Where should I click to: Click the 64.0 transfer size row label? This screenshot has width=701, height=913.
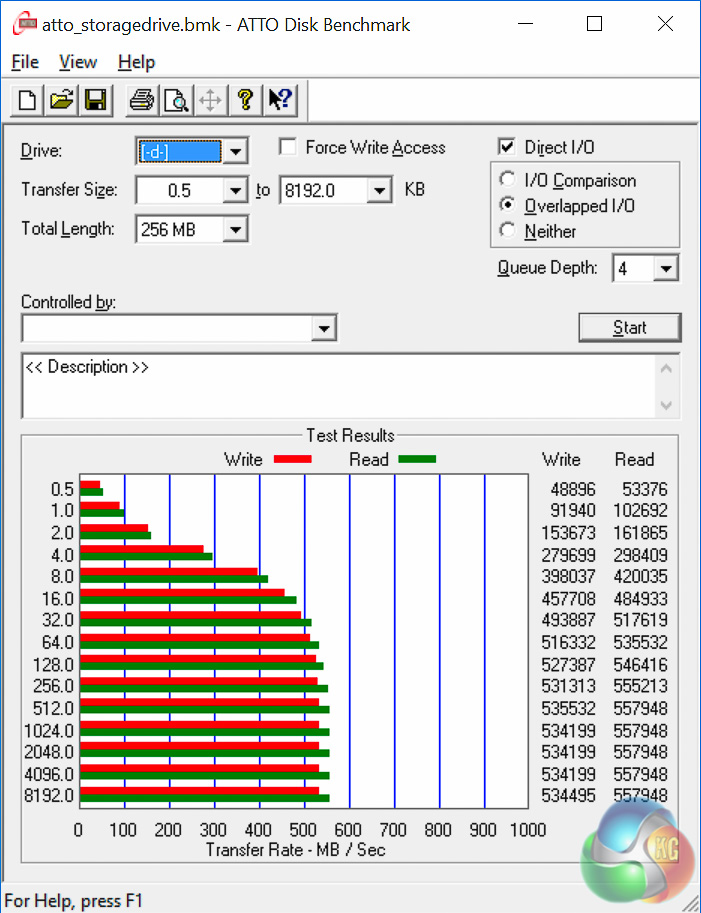58,642
